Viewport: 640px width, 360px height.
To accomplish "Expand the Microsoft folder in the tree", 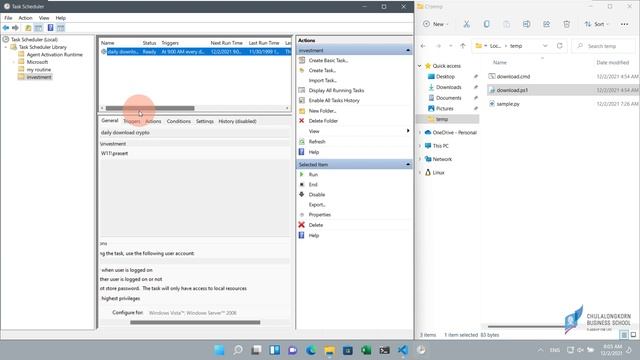I will click(x=14, y=62).
